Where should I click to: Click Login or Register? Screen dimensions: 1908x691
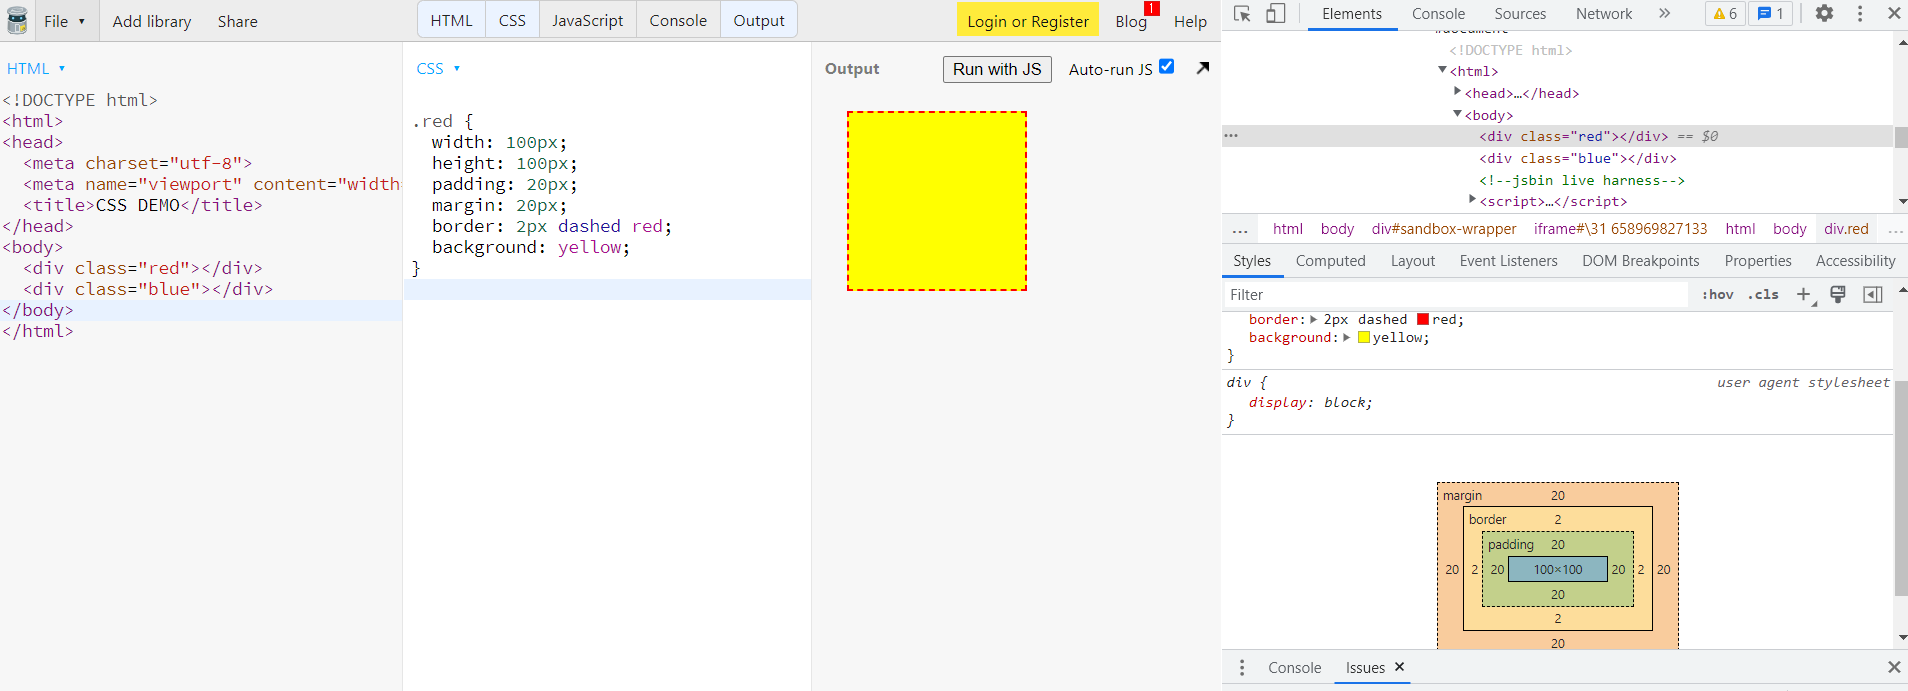pos(1028,21)
